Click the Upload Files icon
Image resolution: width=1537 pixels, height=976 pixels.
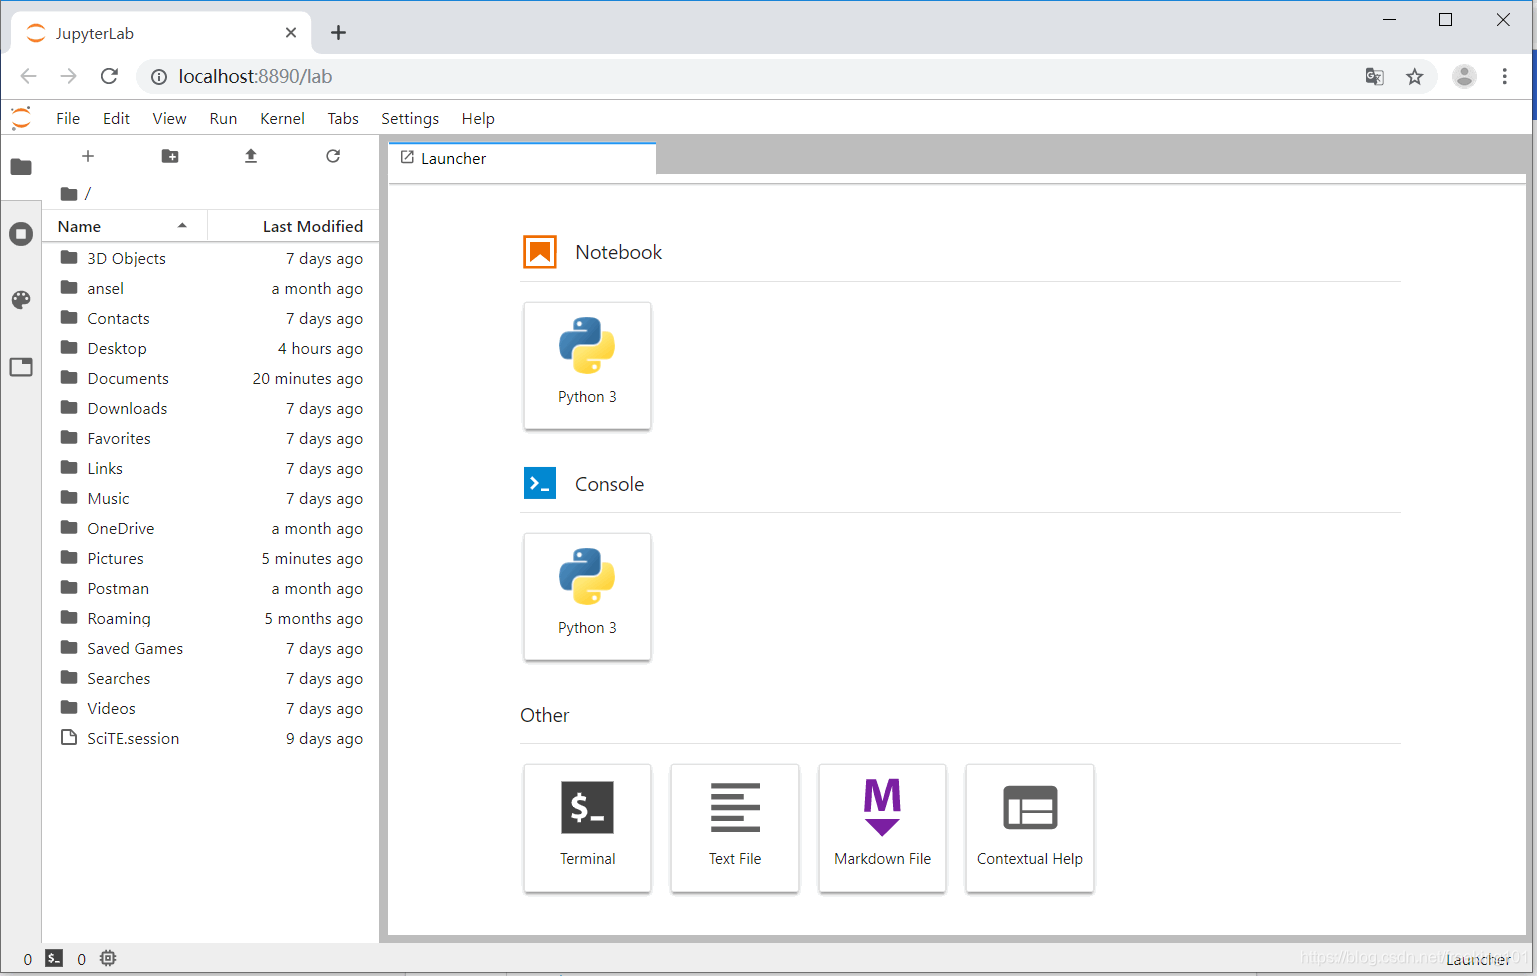coord(251,156)
